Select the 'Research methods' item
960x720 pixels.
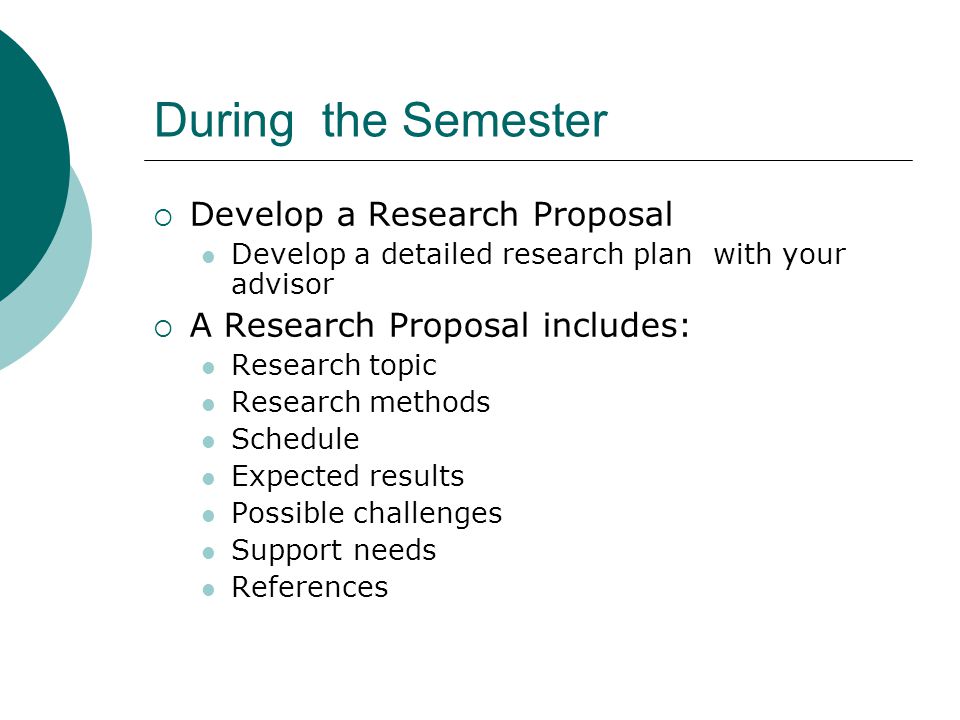(361, 402)
